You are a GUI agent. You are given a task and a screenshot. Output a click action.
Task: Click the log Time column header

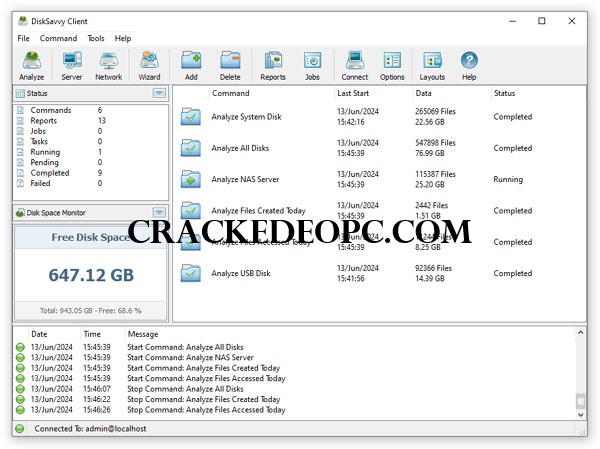(92, 334)
